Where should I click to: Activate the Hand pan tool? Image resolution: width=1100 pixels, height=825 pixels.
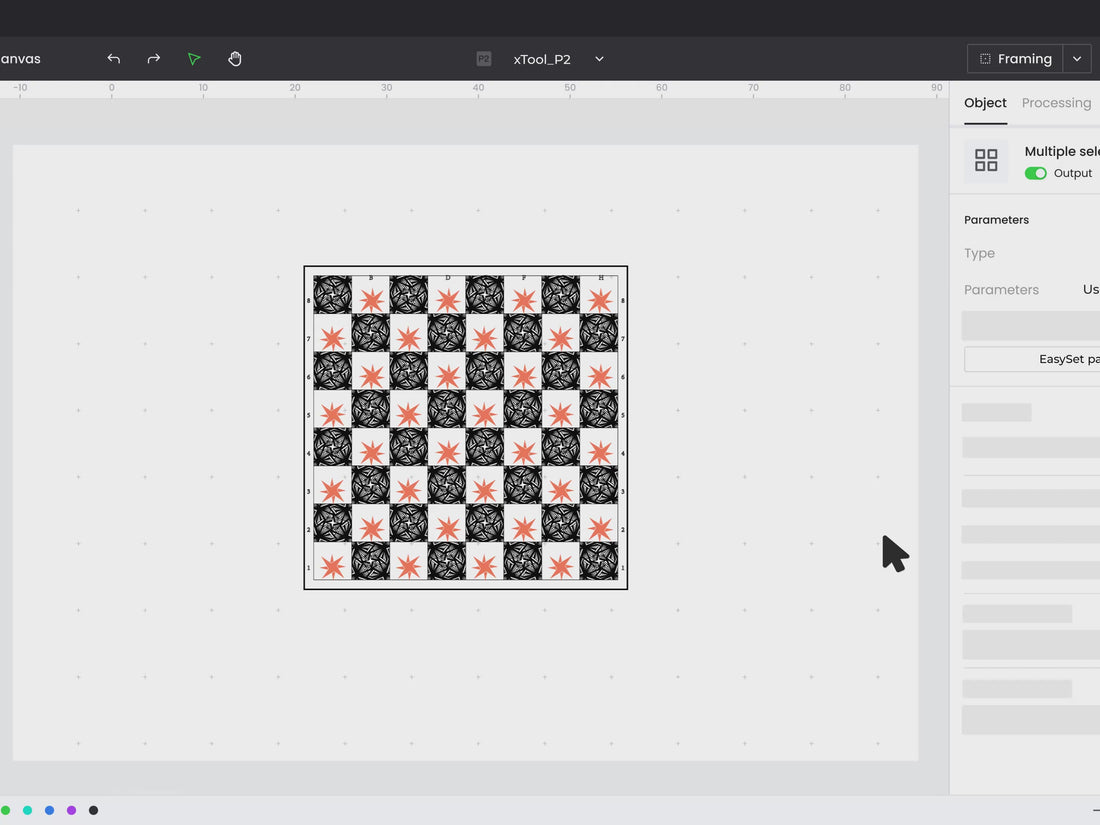(235, 59)
